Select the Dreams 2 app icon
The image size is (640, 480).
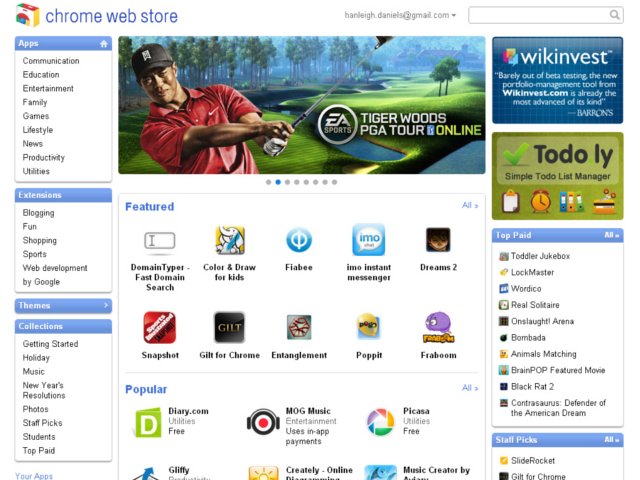pyautogui.click(x=438, y=240)
